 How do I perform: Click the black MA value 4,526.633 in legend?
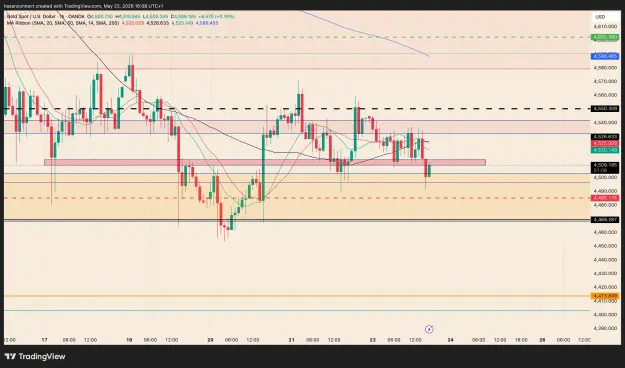pyautogui.click(x=157, y=23)
